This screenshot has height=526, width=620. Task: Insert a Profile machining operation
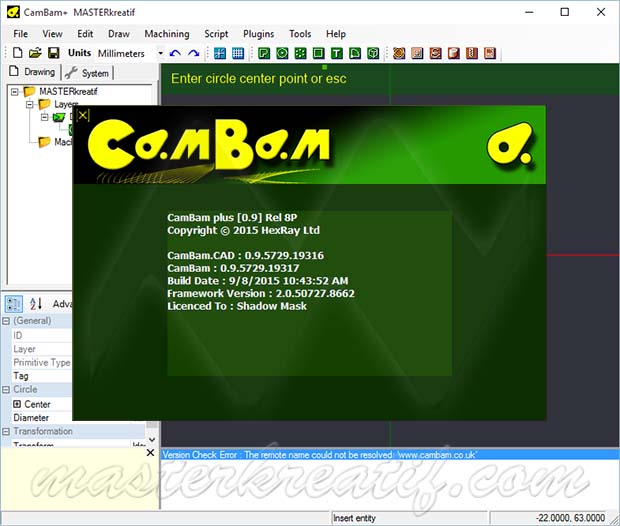[x=399, y=53]
